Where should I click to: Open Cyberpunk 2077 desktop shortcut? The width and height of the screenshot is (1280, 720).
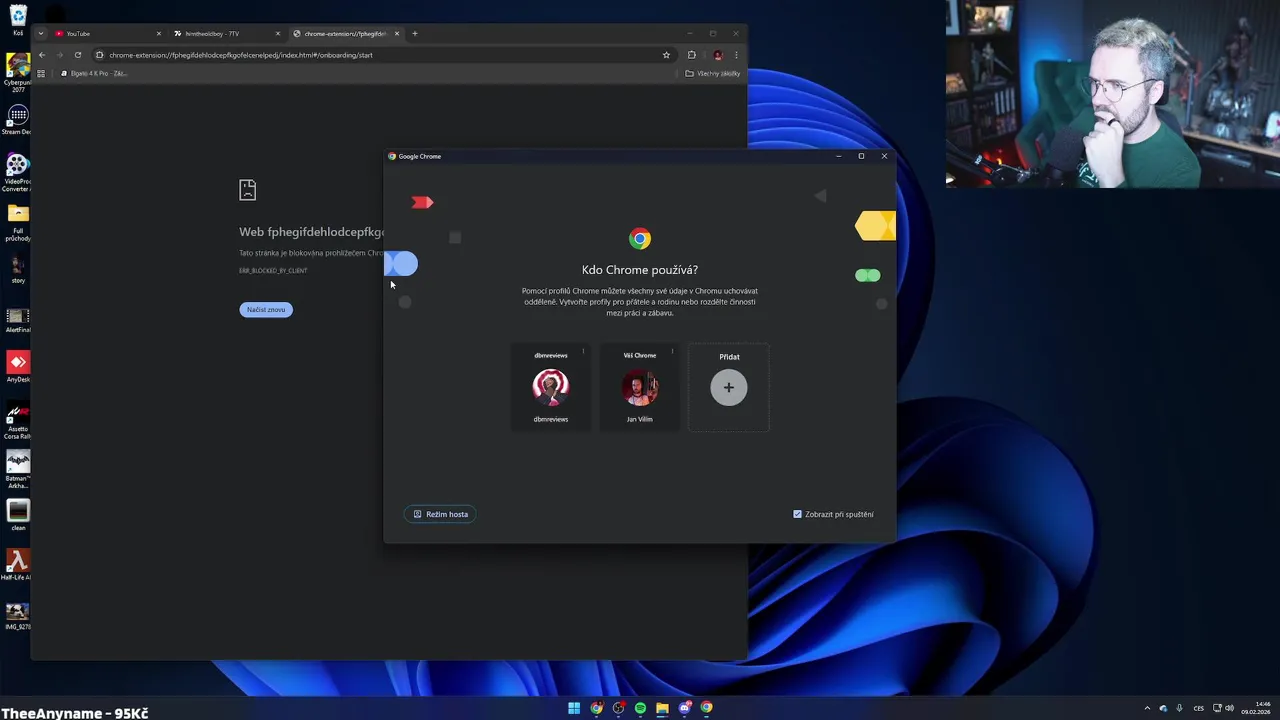pos(18,72)
